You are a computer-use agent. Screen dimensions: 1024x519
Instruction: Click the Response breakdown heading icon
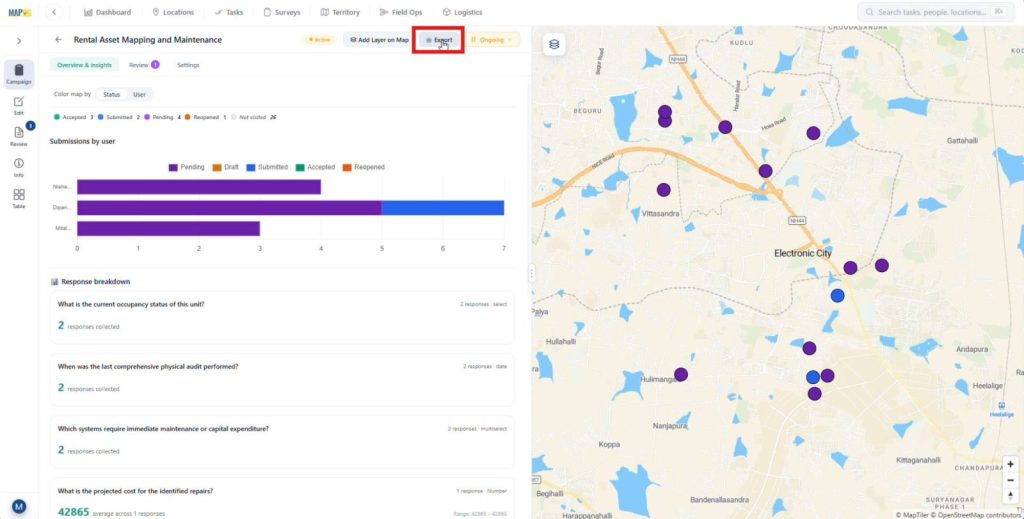pyautogui.click(x=55, y=282)
